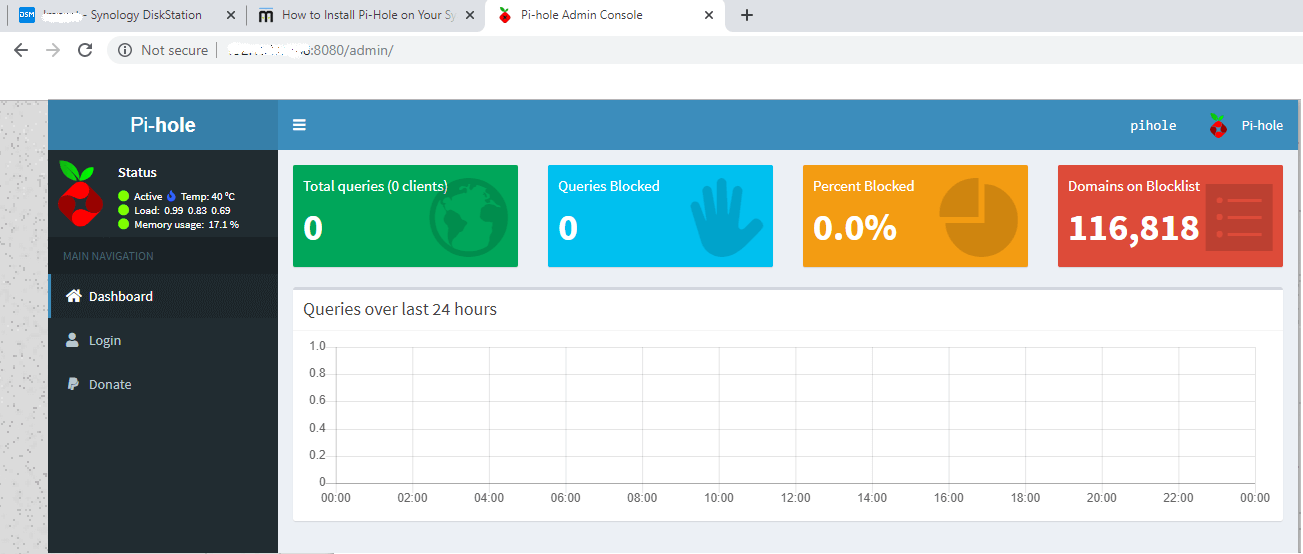1303x554 pixels.
Task: Close the How to Install Pi-Hole tab
Action: tap(470, 15)
